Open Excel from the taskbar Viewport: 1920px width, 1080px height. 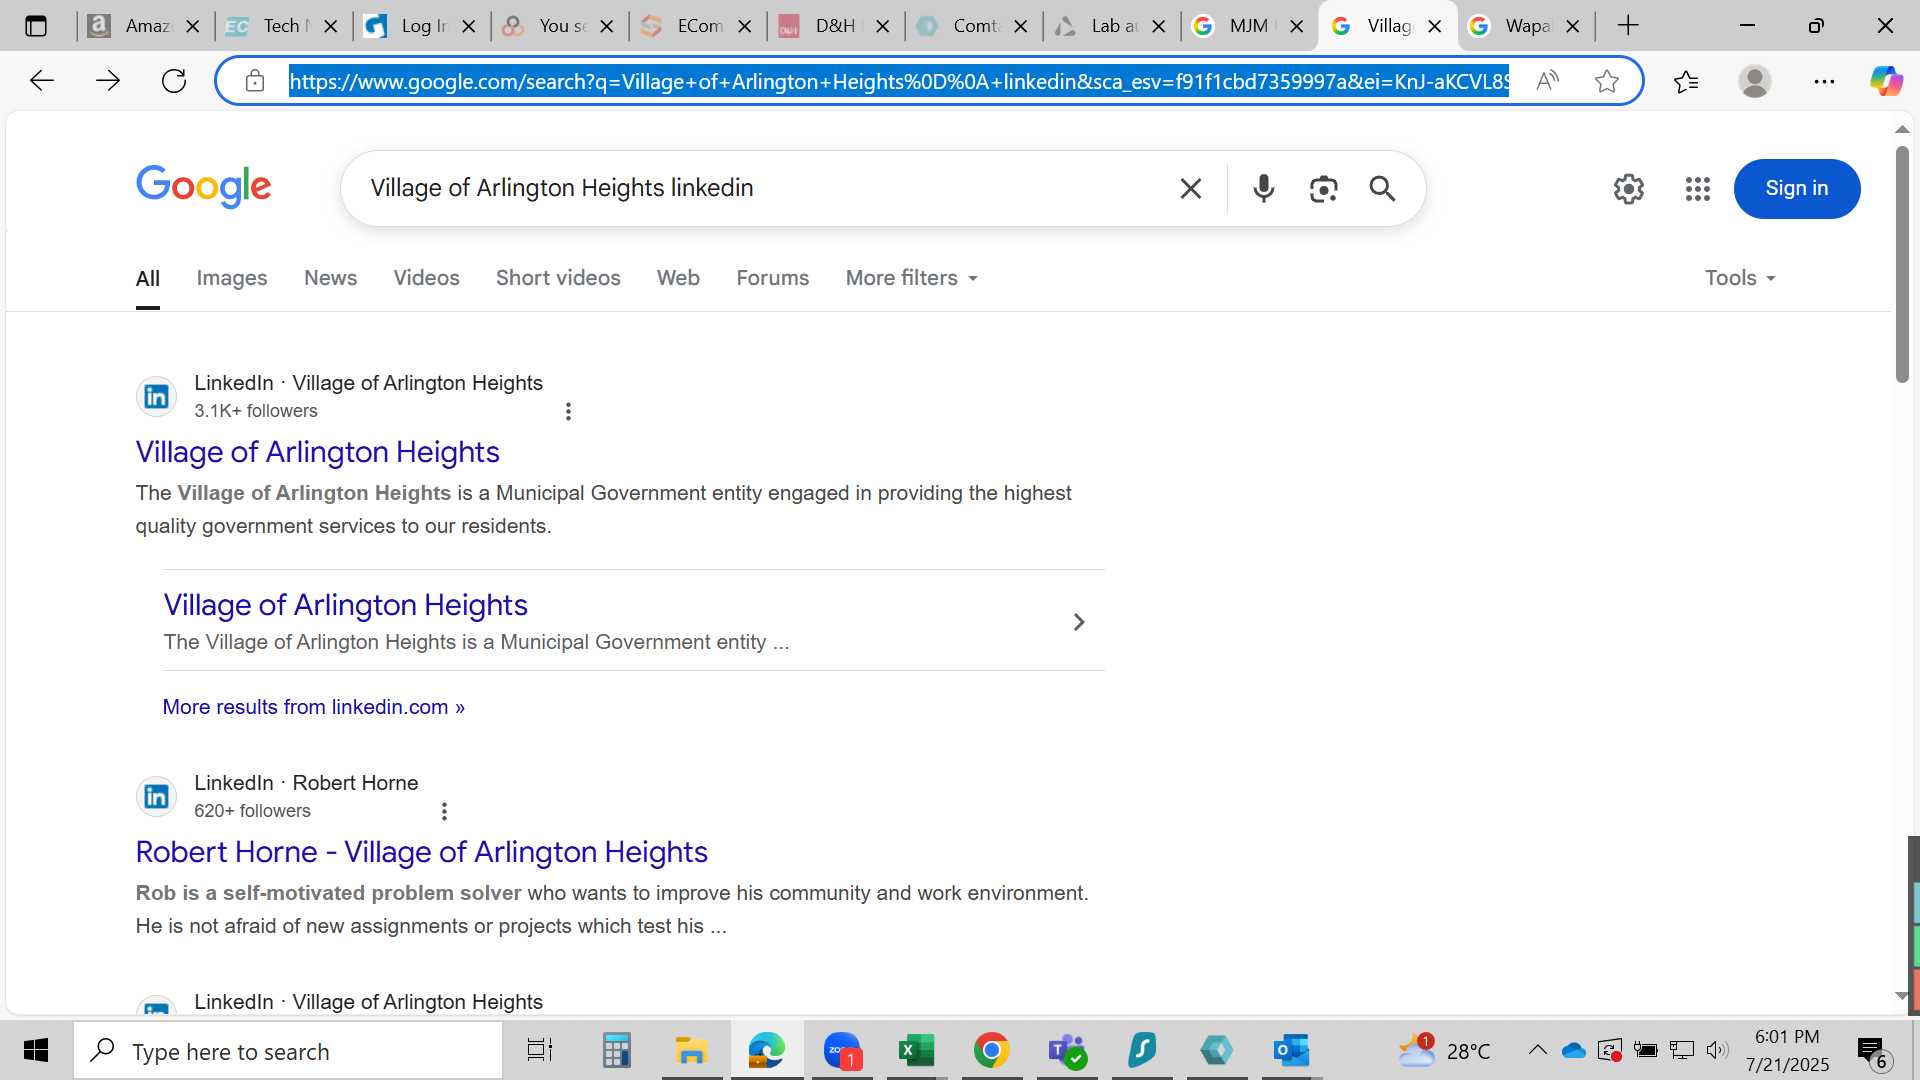click(916, 1051)
